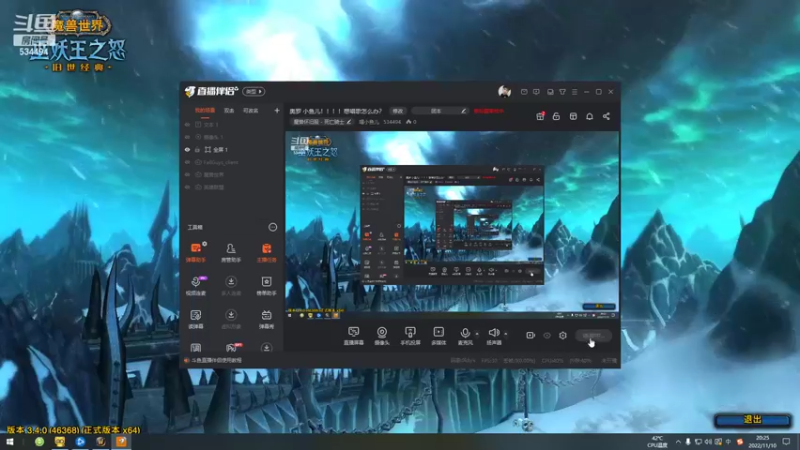Click the bell notification icon in companion window
800x450 pixels.
(x=589, y=116)
